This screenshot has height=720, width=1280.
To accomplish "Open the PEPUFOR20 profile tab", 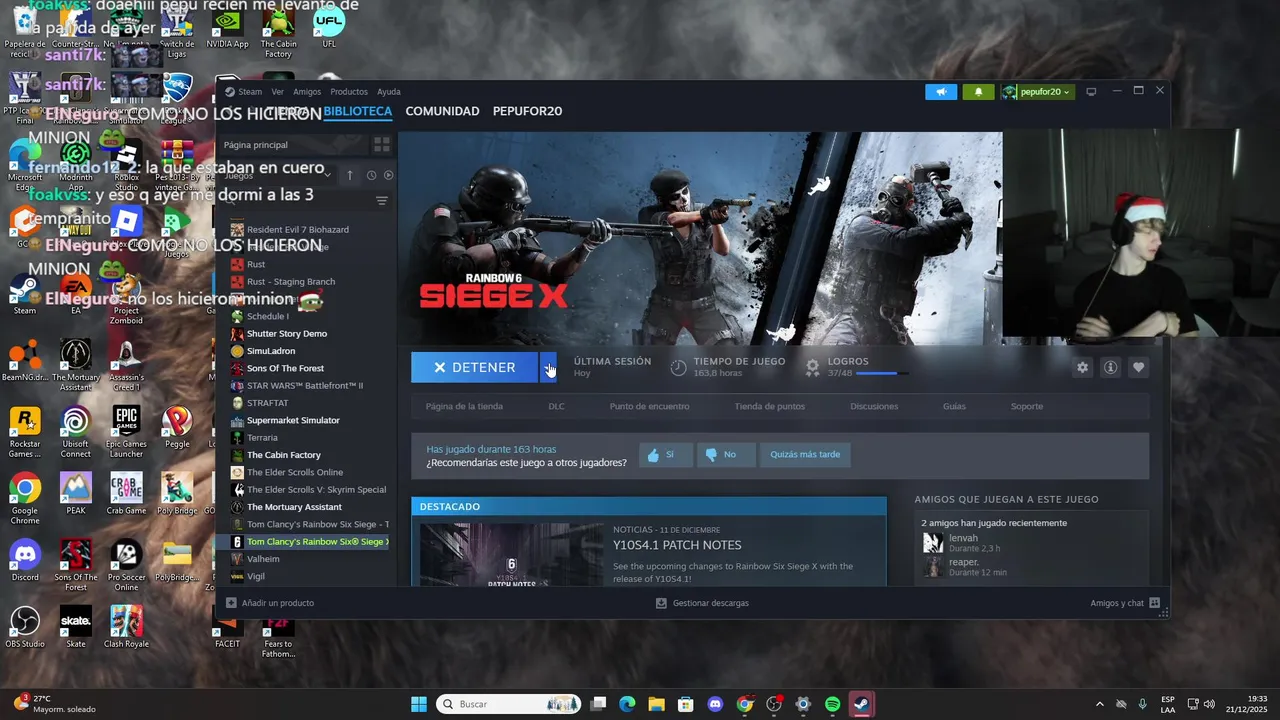I will (x=527, y=111).
